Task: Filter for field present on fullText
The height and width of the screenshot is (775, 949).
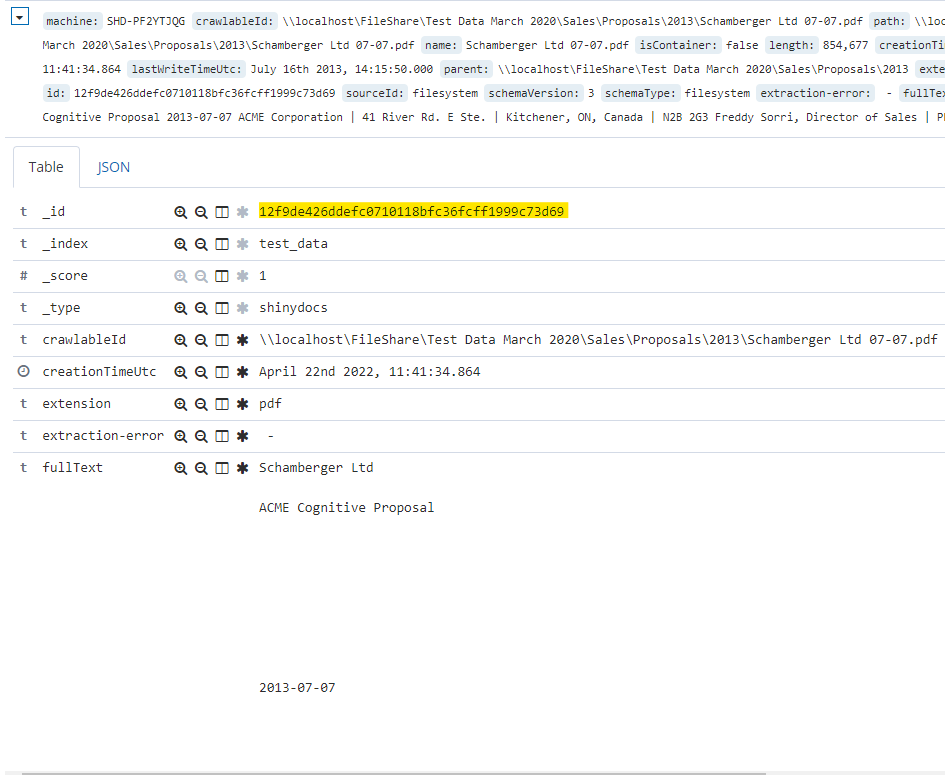Action: click(x=242, y=468)
